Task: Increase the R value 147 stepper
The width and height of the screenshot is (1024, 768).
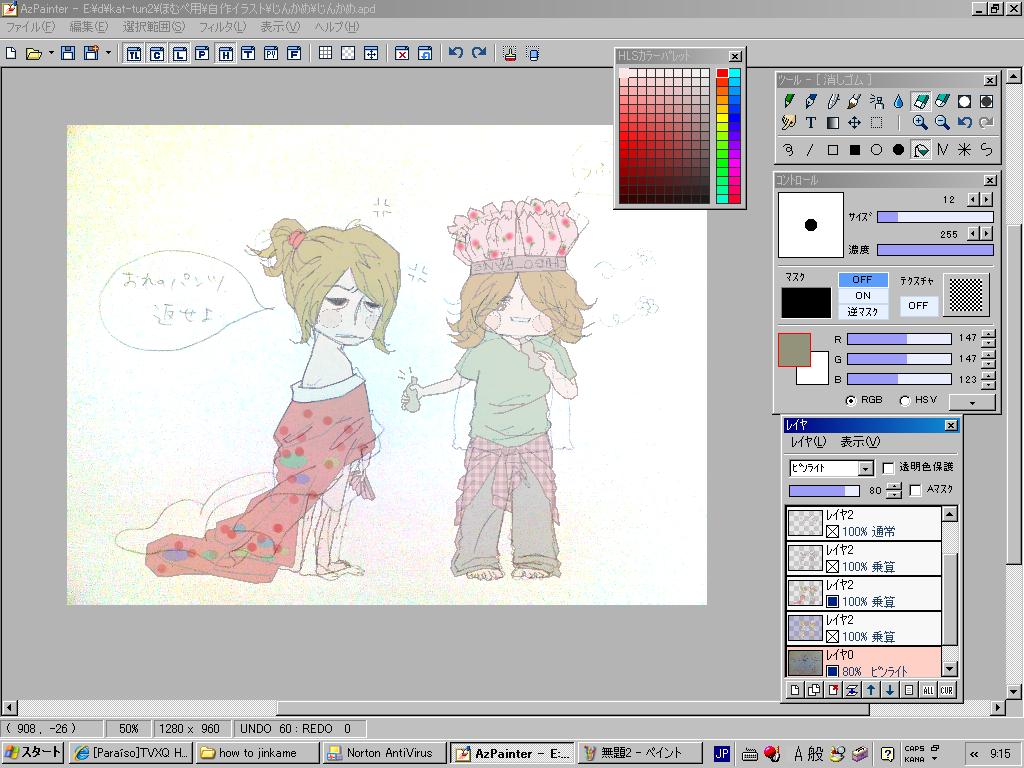Action: coord(989,334)
